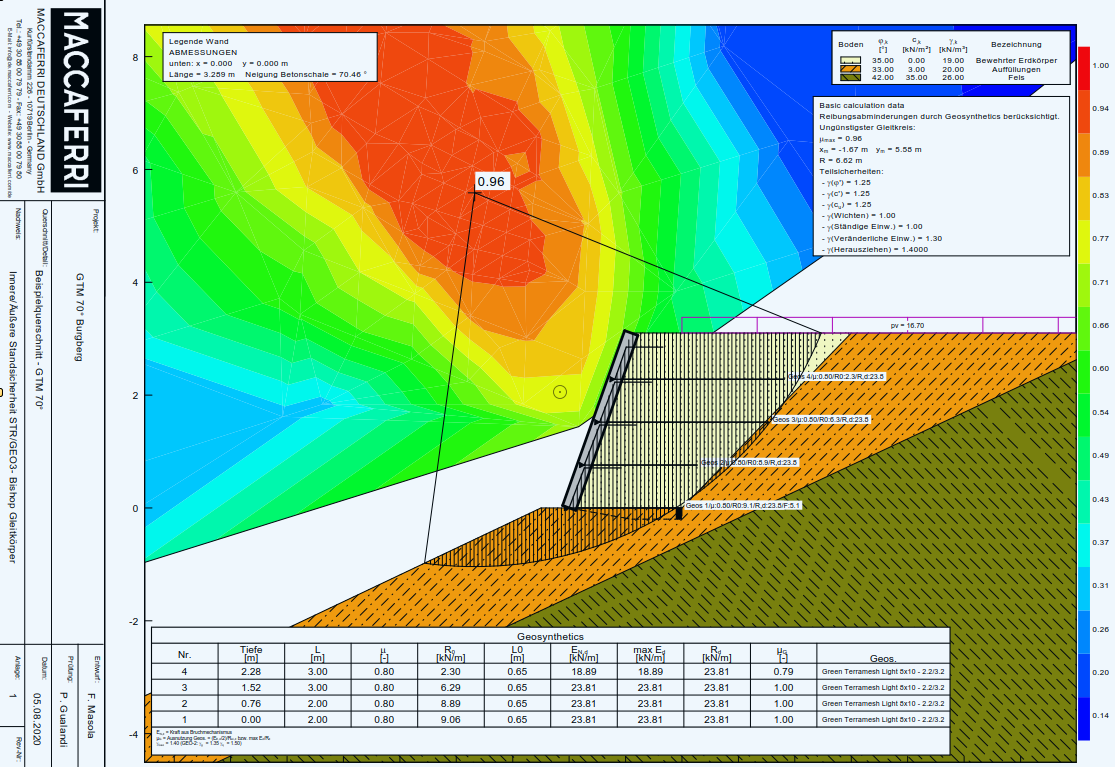Screen dimensions: 1115x767
Task: Click the y-axis tick label '-2'
Action: (x=134, y=621)
